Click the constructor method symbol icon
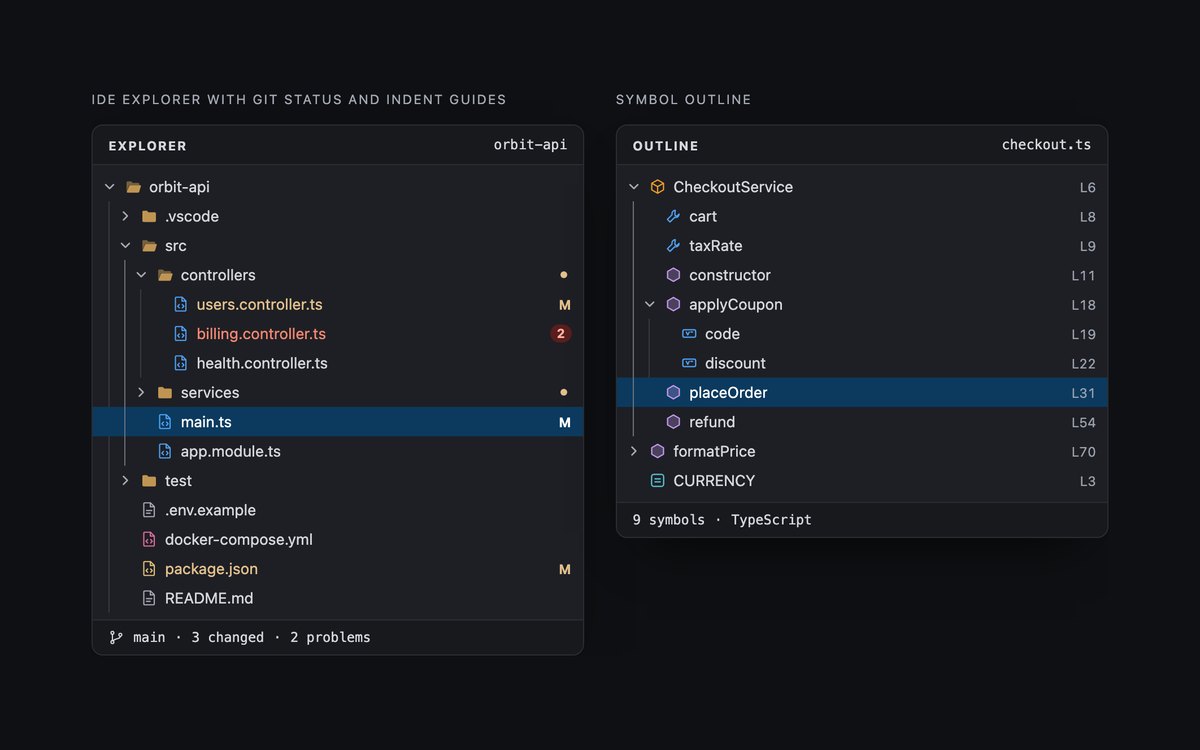Screen dimensions: 1200x750 [x=673, y=275]
